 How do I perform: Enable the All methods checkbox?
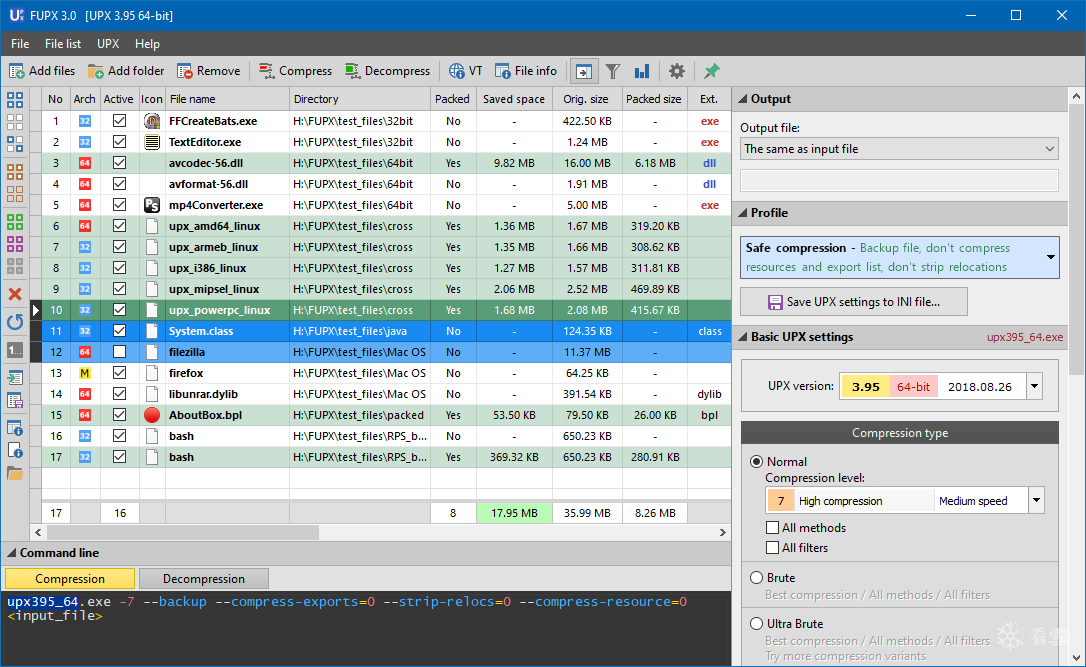click(772, 528)
